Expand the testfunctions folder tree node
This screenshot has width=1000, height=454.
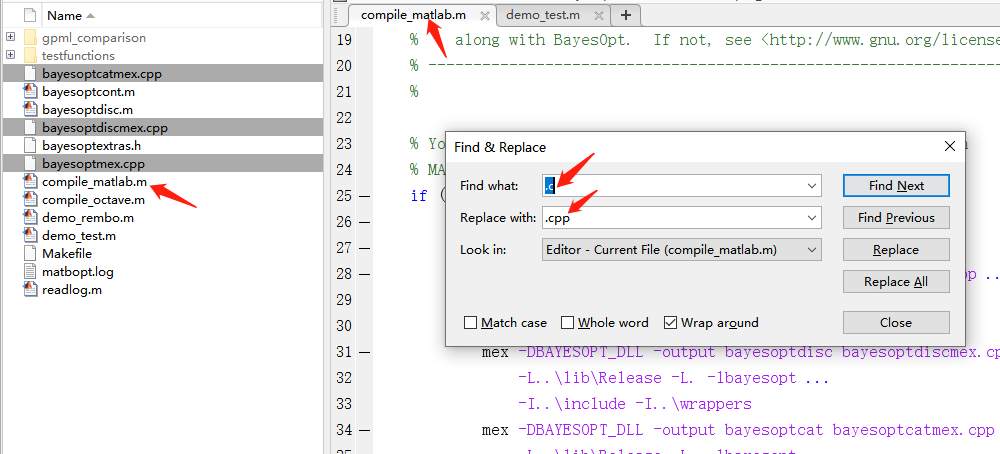pyautogui.click(x=10, y=55)
